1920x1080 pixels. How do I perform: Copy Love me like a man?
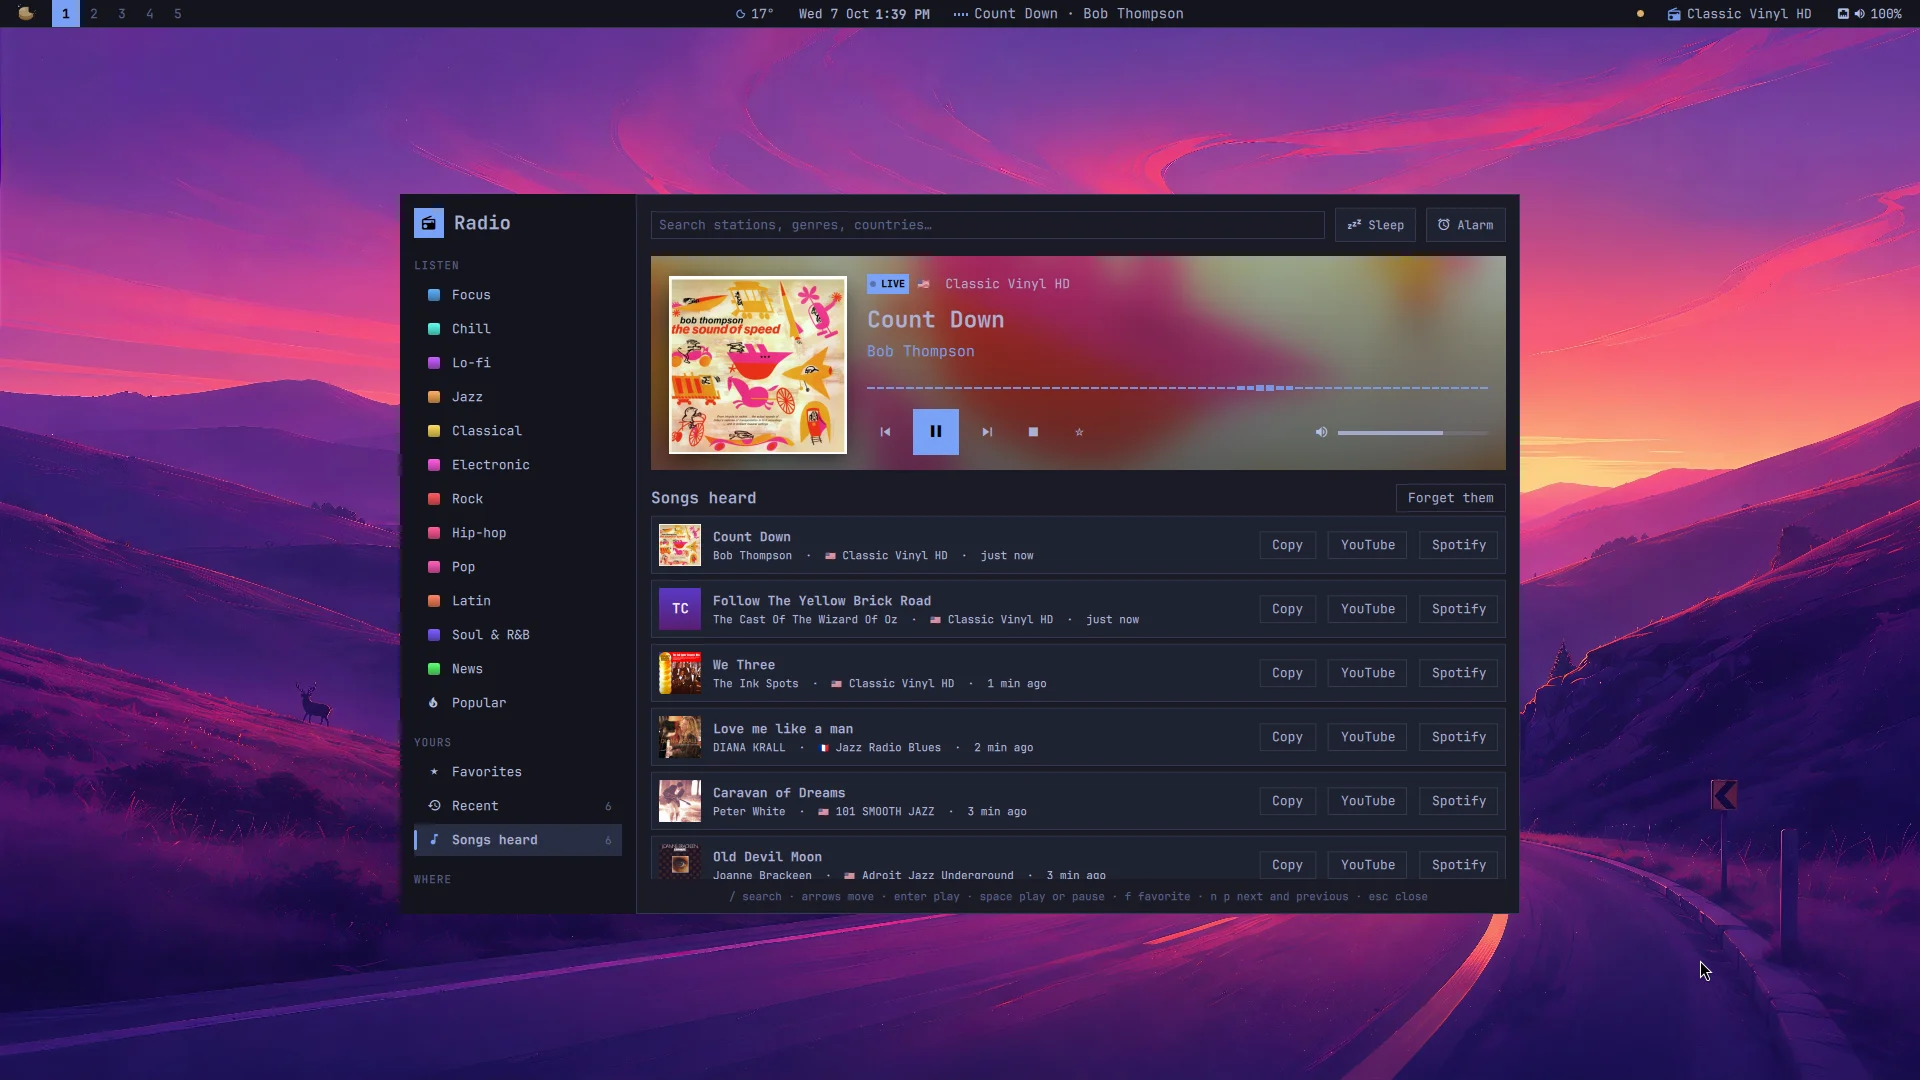click(x=1287, y=737)
